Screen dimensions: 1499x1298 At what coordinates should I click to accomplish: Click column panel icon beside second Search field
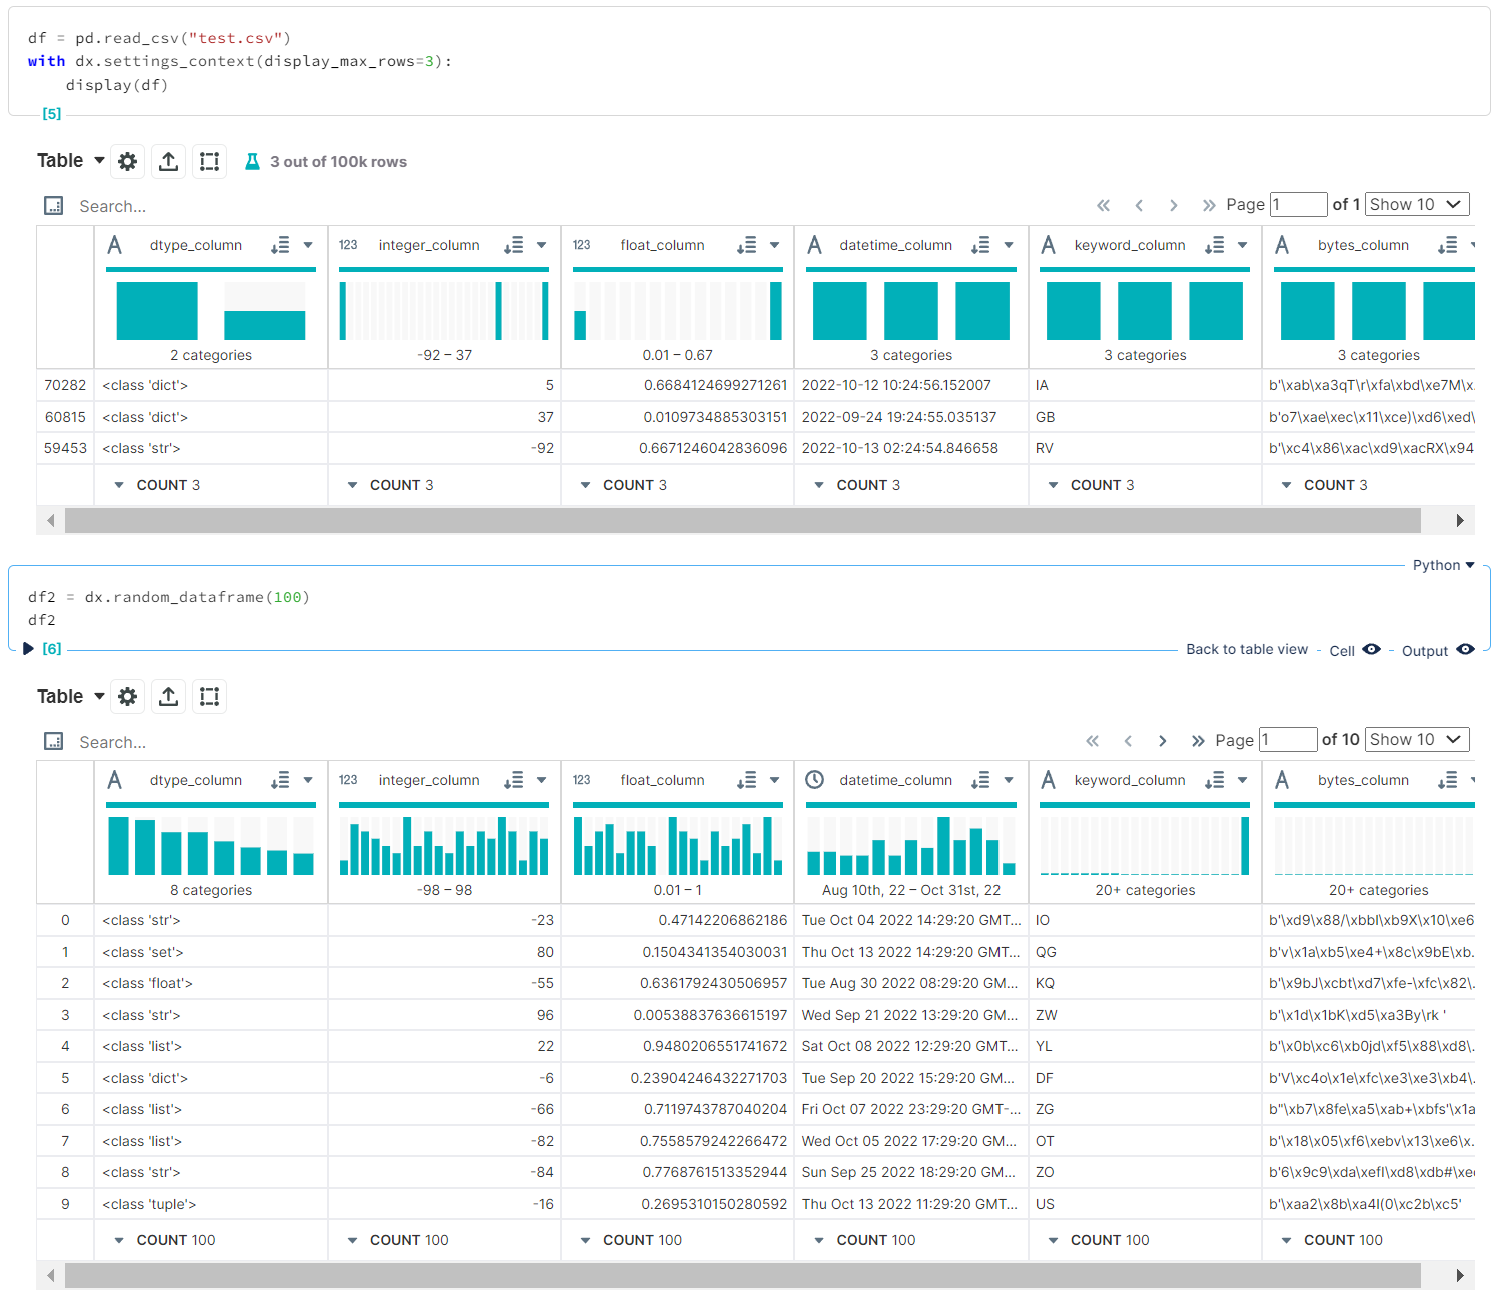point(54,741)
